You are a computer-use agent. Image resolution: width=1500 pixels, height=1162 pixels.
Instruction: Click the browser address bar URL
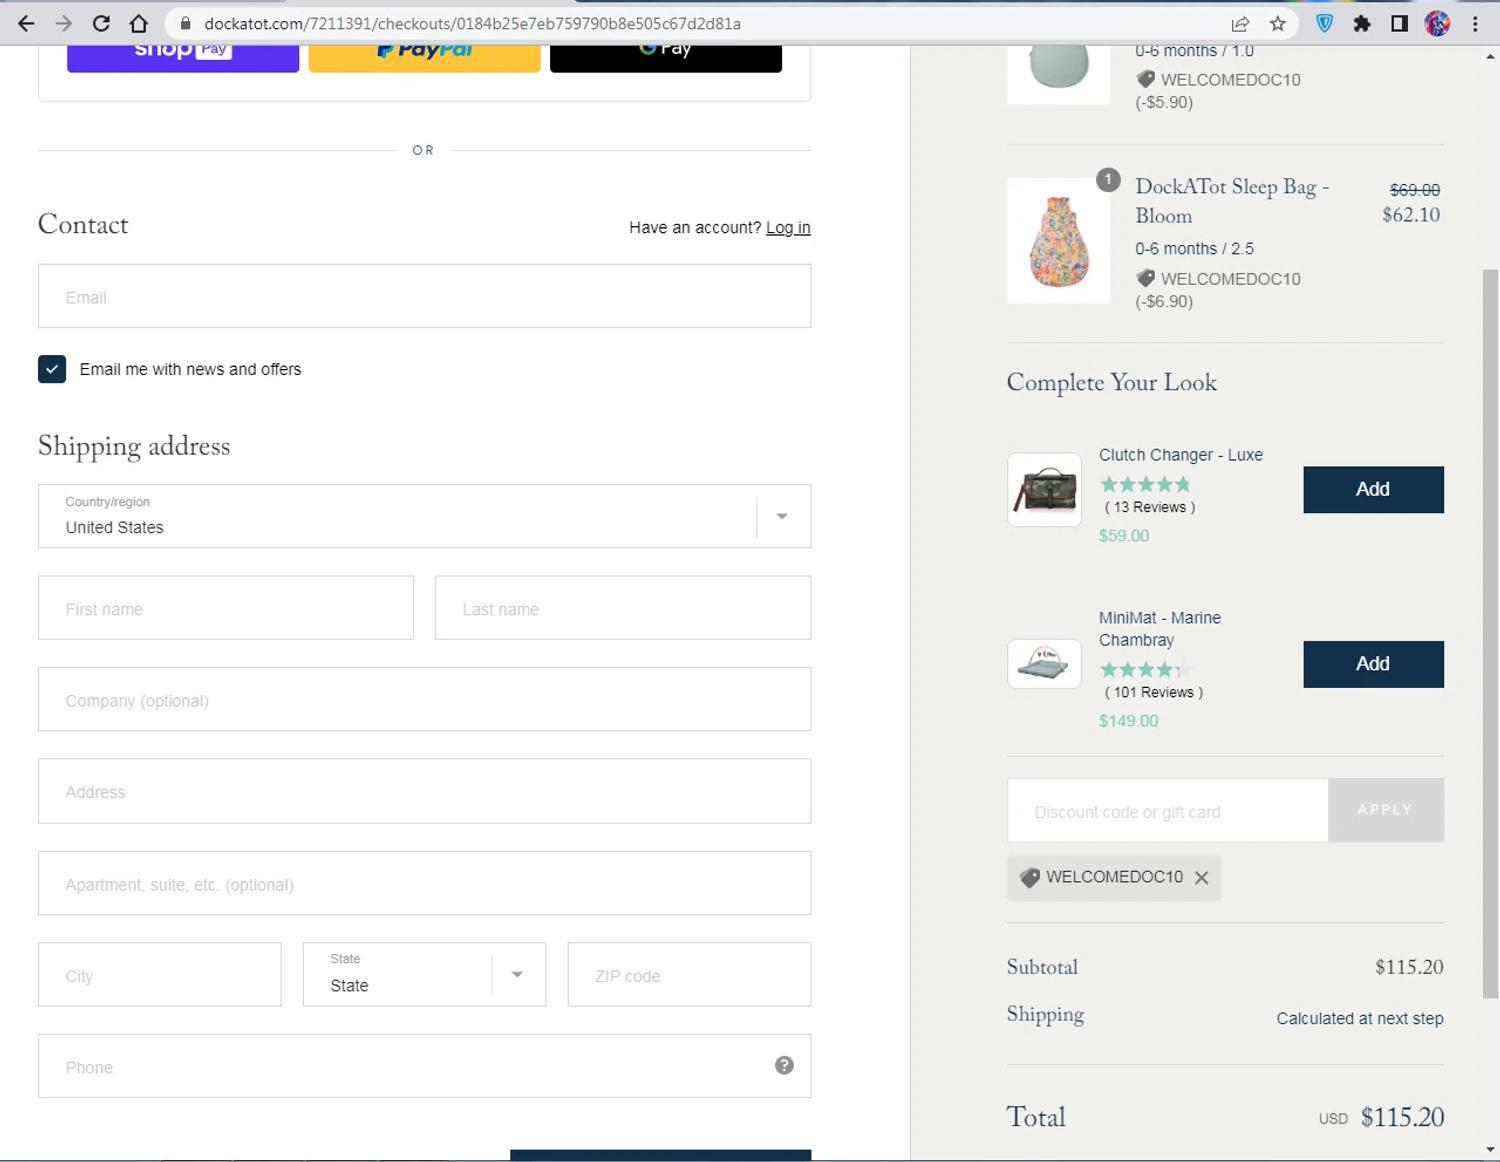tap(472, 23)
